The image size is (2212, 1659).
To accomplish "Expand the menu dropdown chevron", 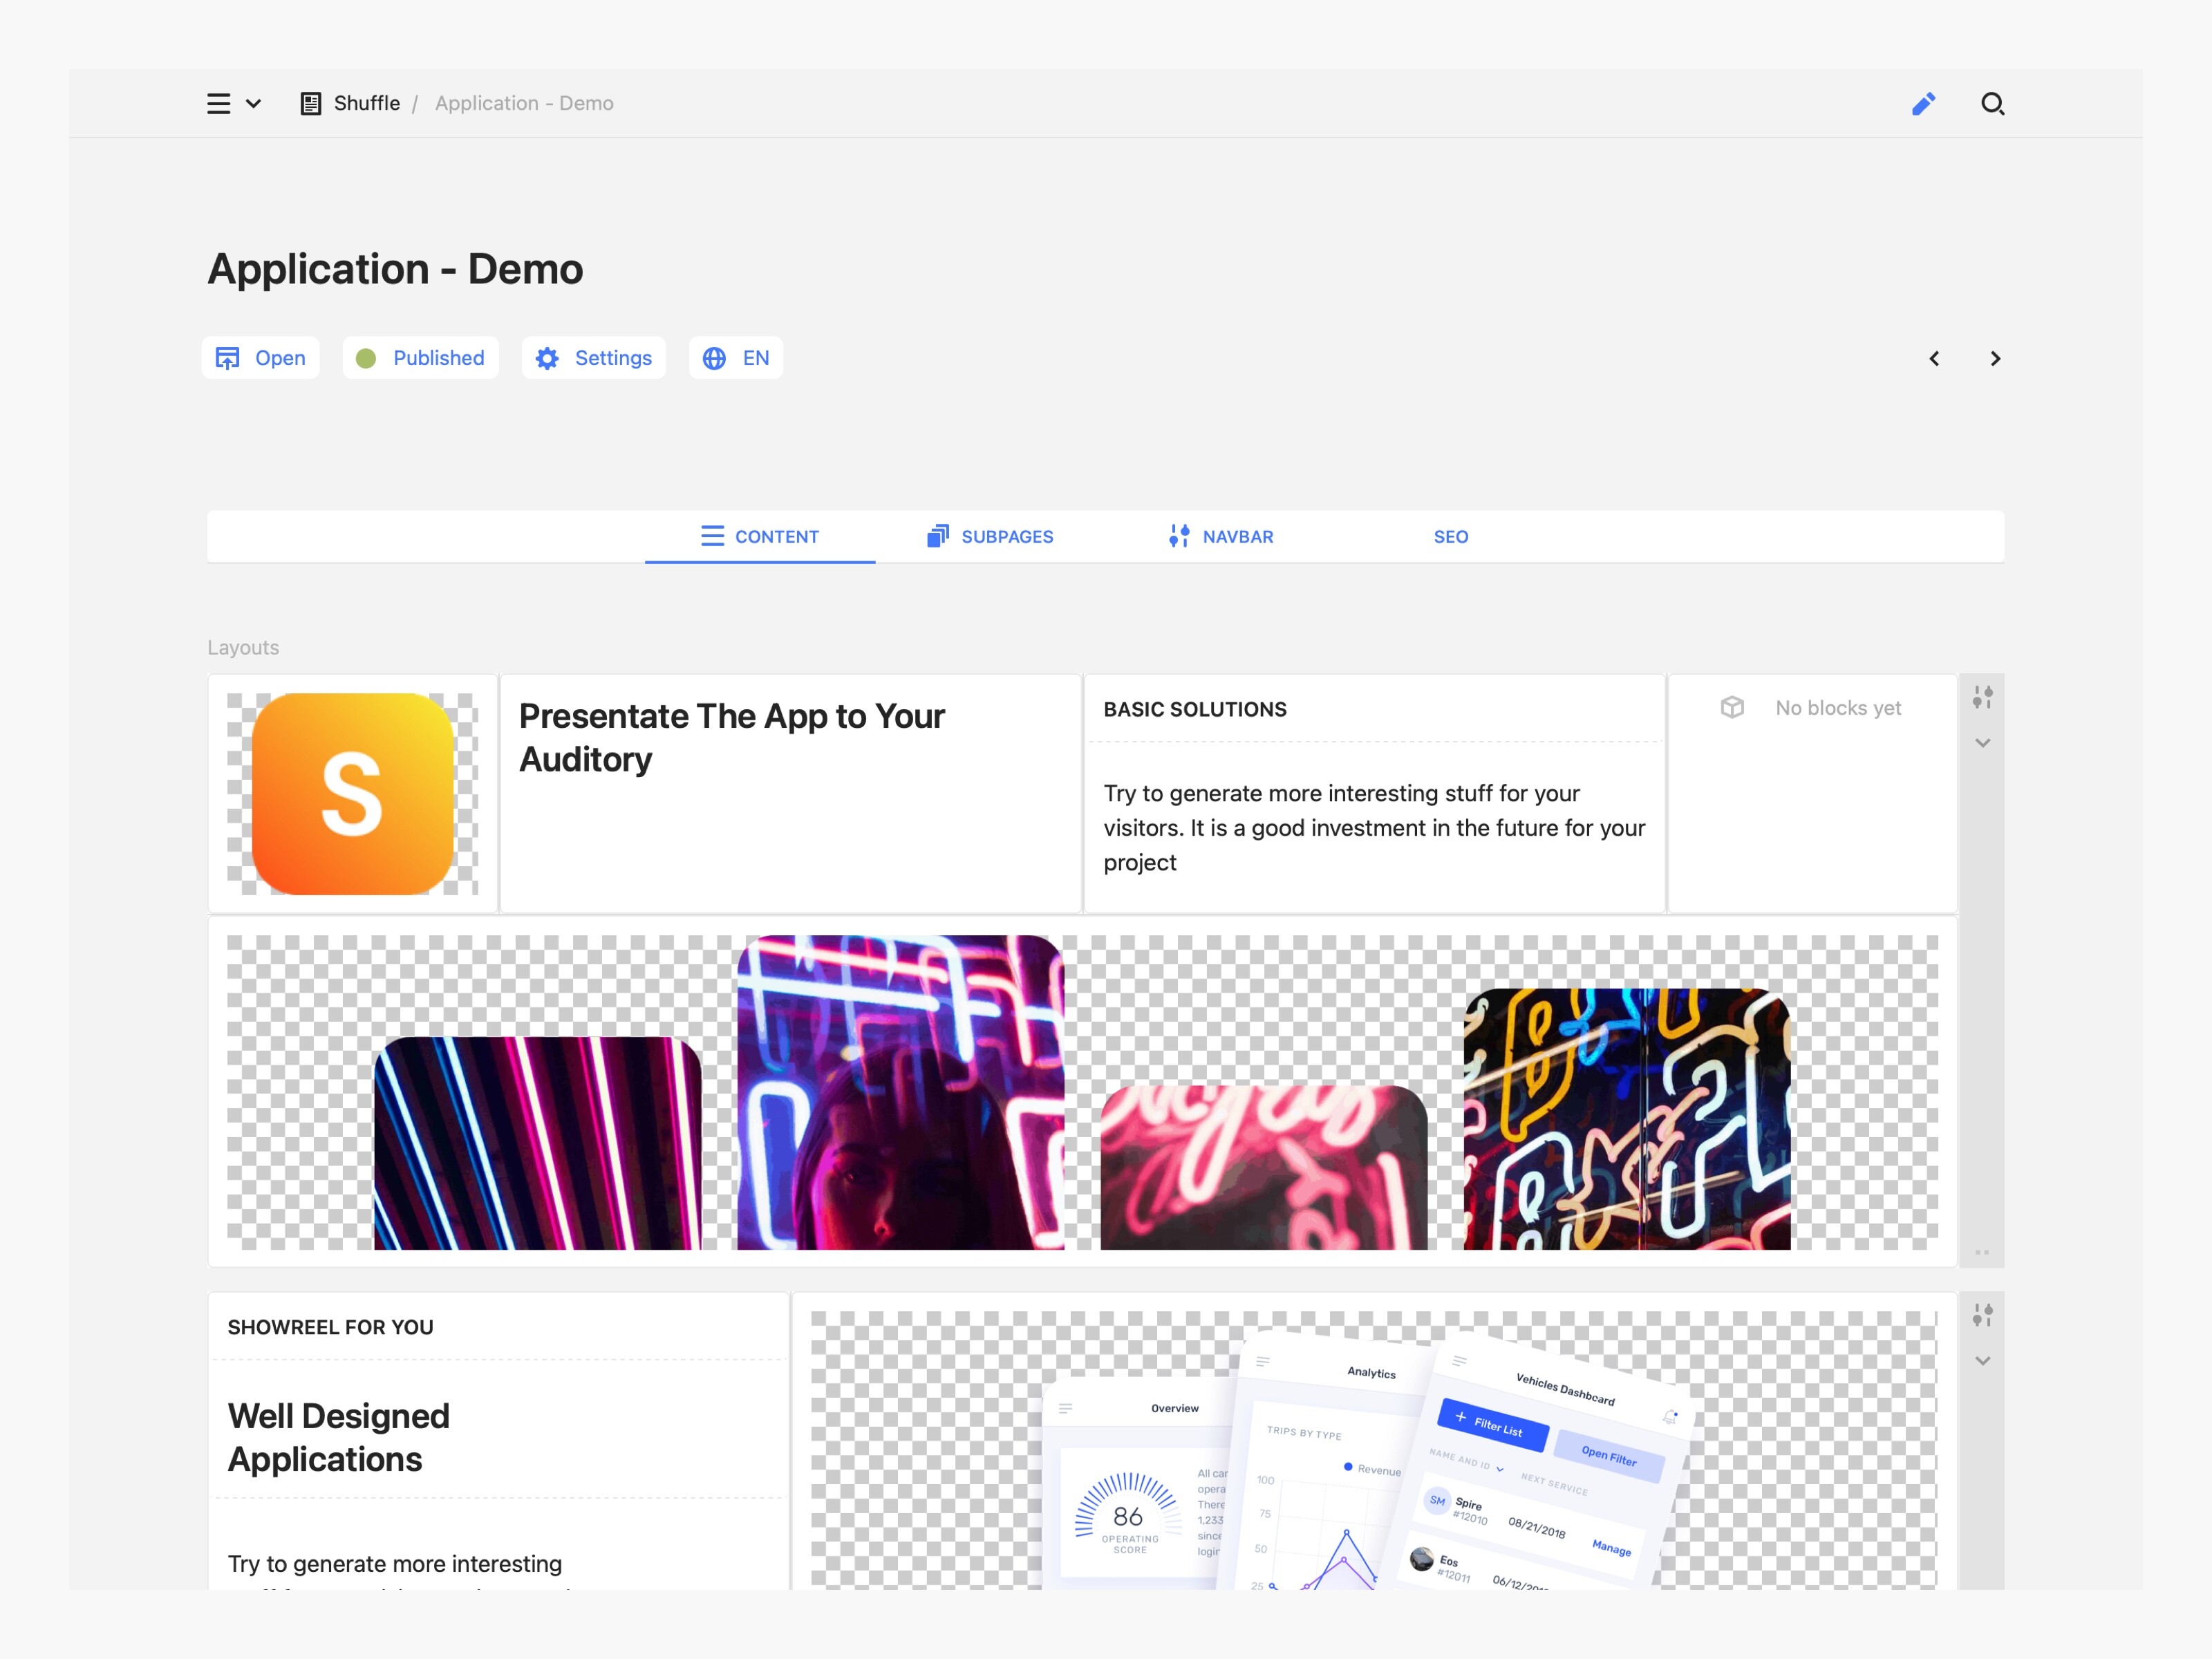I will click(x=254, y=104).
